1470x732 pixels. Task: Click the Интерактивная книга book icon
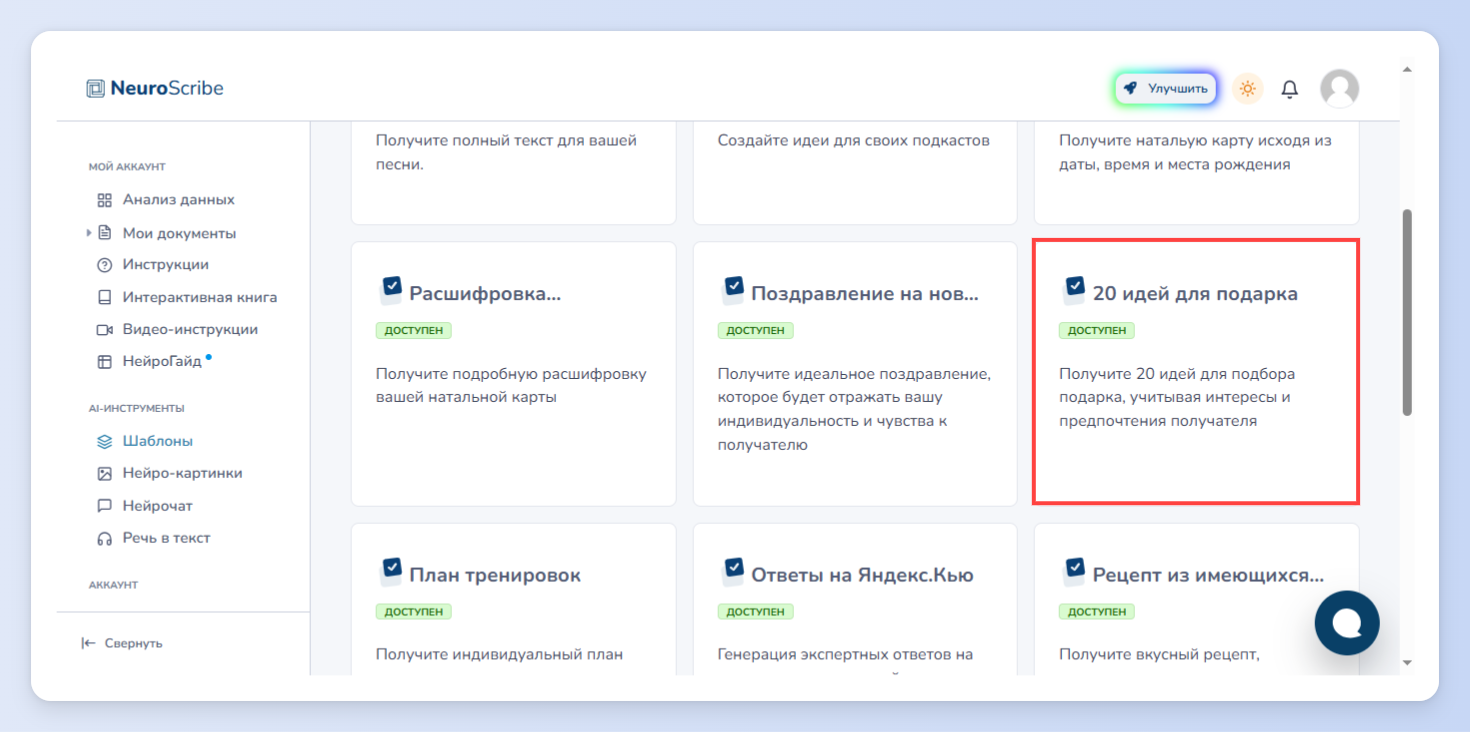click(x=104, y=297)
